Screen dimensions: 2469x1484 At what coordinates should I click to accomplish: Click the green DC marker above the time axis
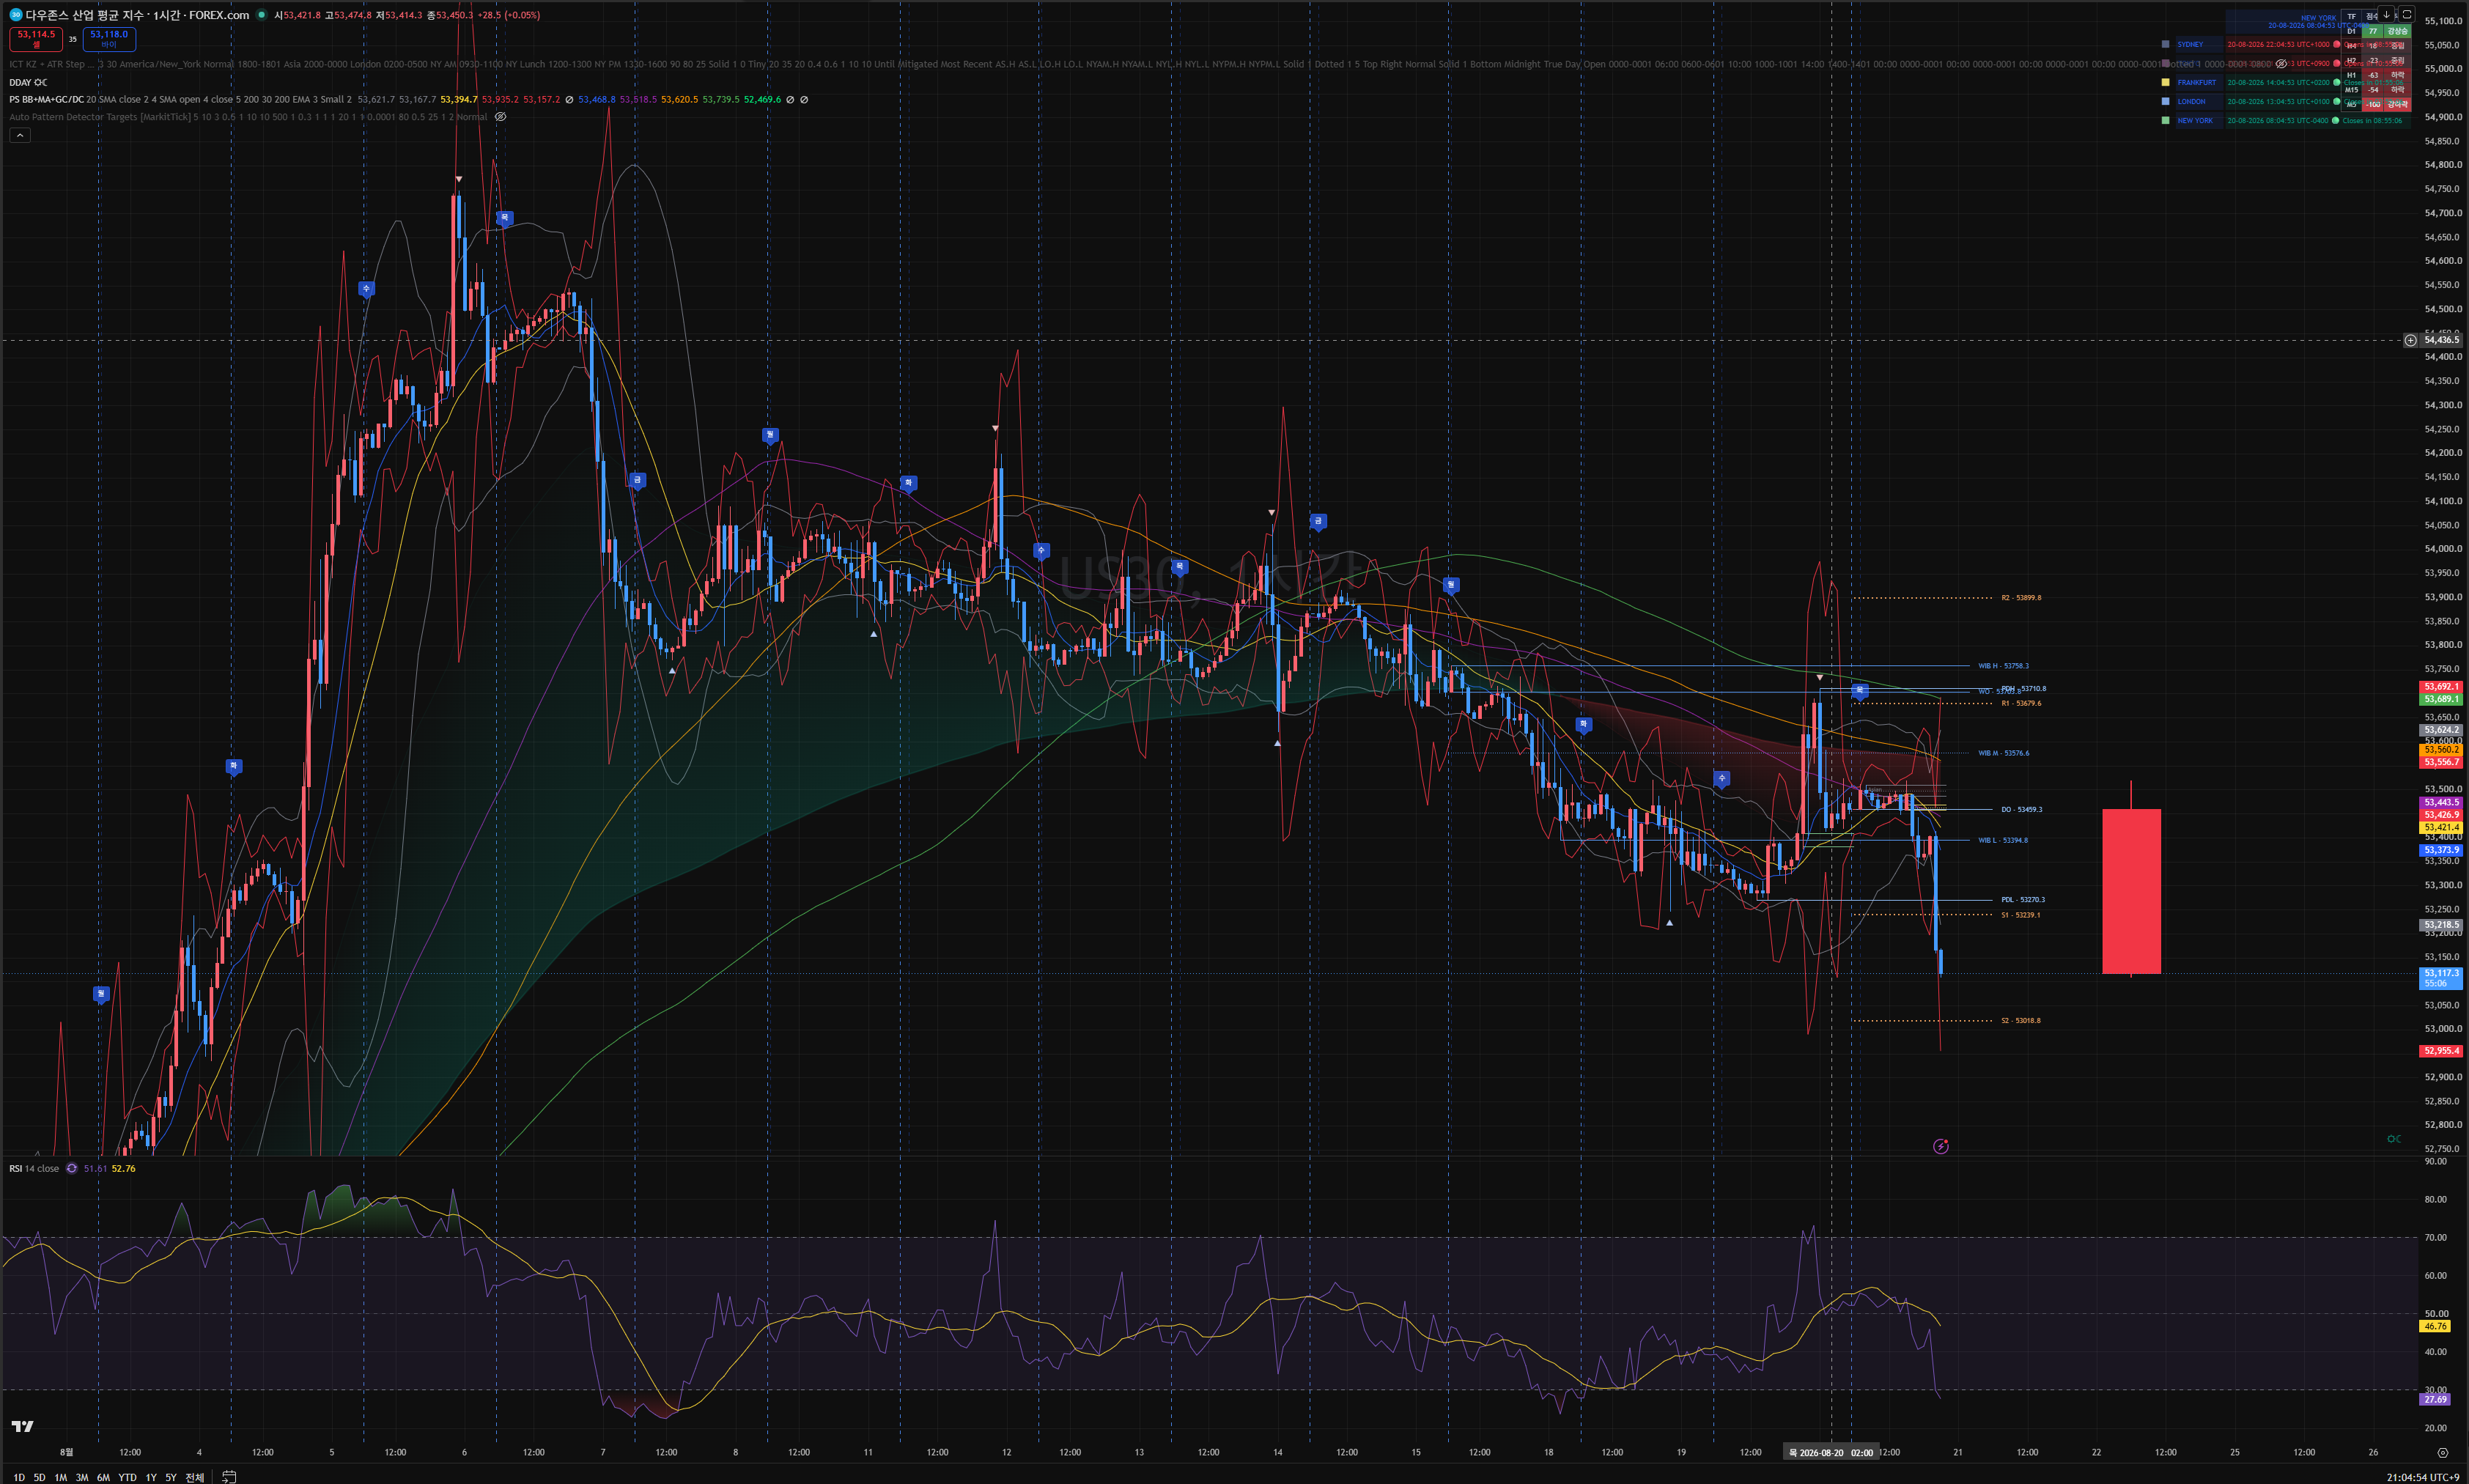click(x=2394, y=1139)
